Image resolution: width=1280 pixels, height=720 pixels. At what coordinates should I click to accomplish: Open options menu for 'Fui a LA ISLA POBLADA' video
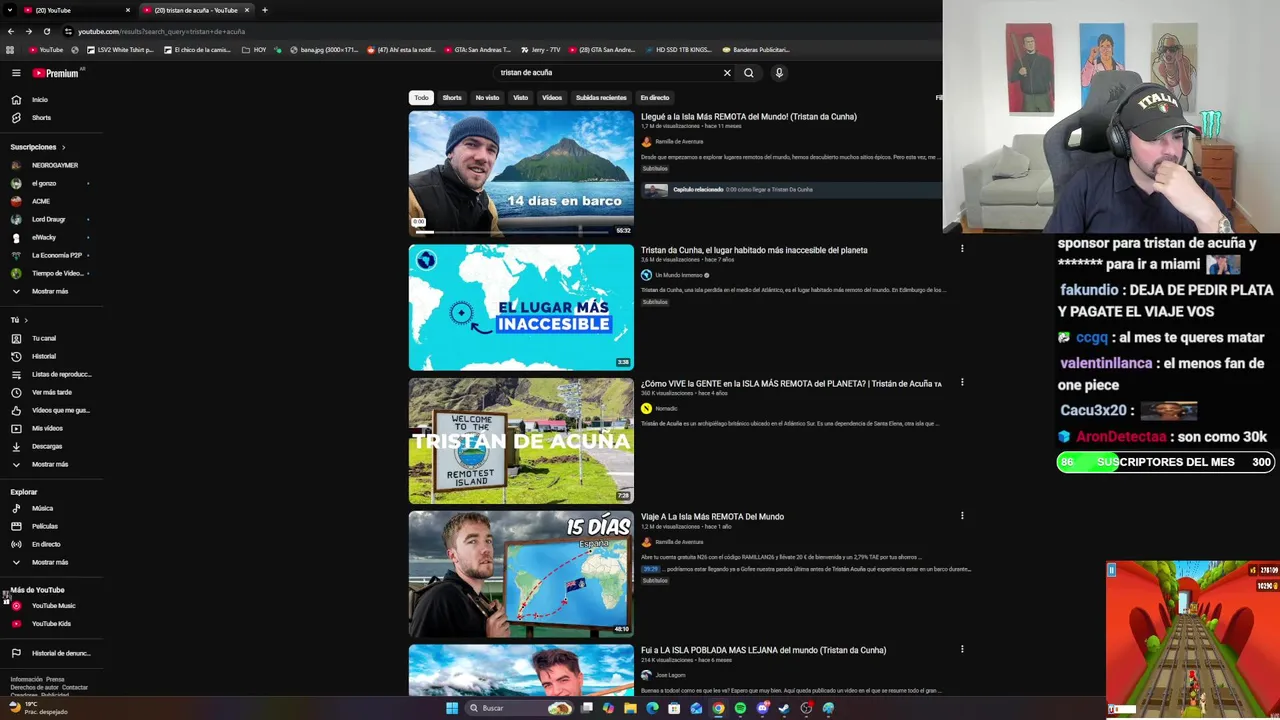pos(962,649)
